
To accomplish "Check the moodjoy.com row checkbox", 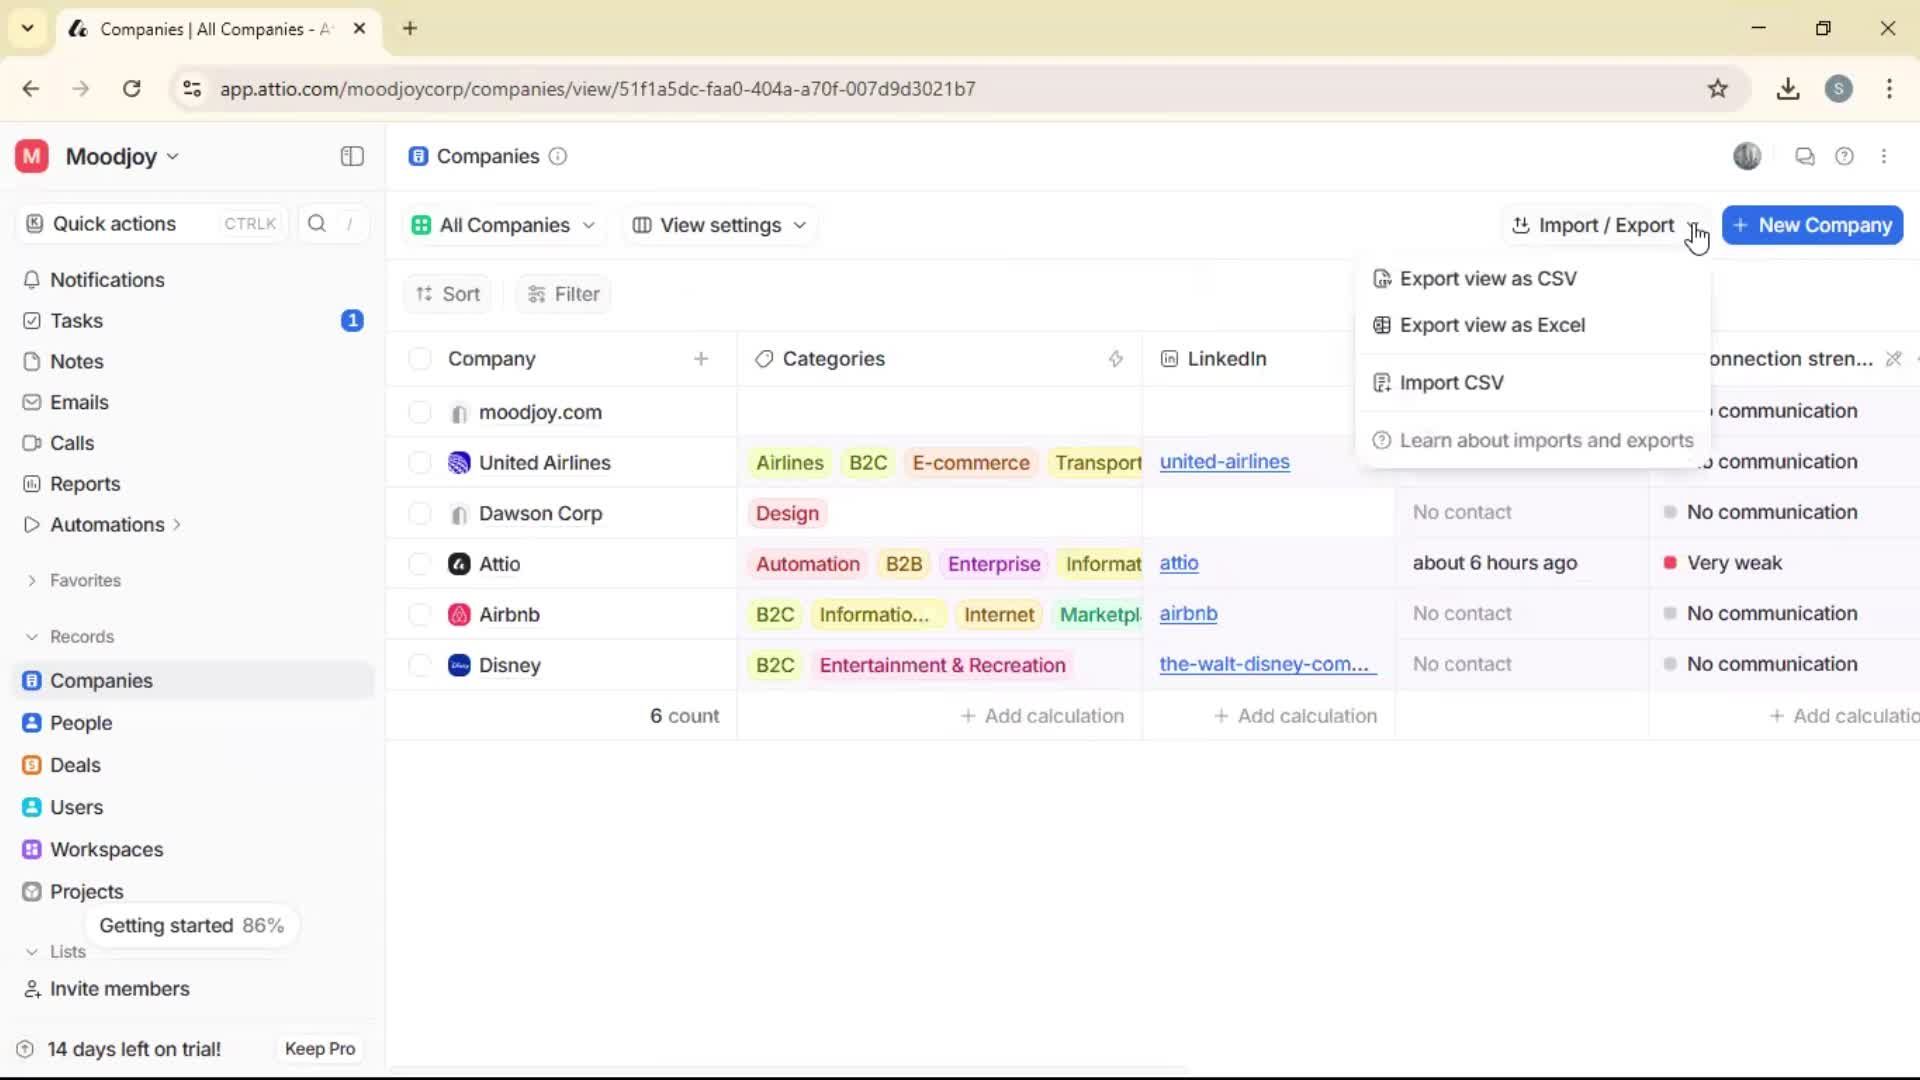I will [419, 411].
